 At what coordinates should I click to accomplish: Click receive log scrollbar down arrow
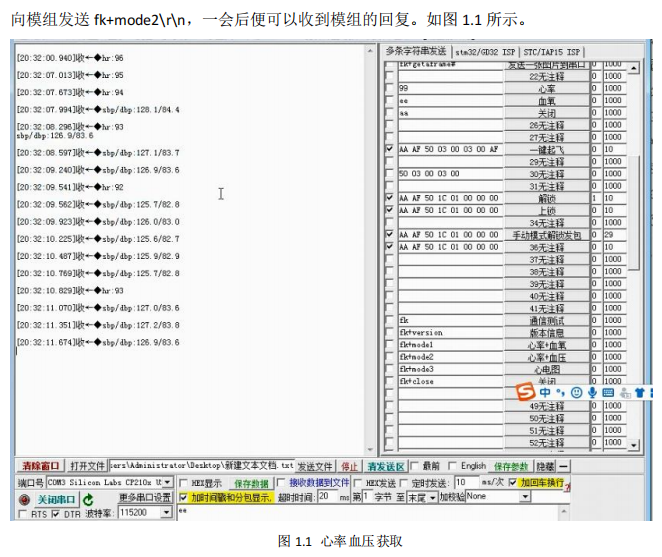(x=370, y=450)
